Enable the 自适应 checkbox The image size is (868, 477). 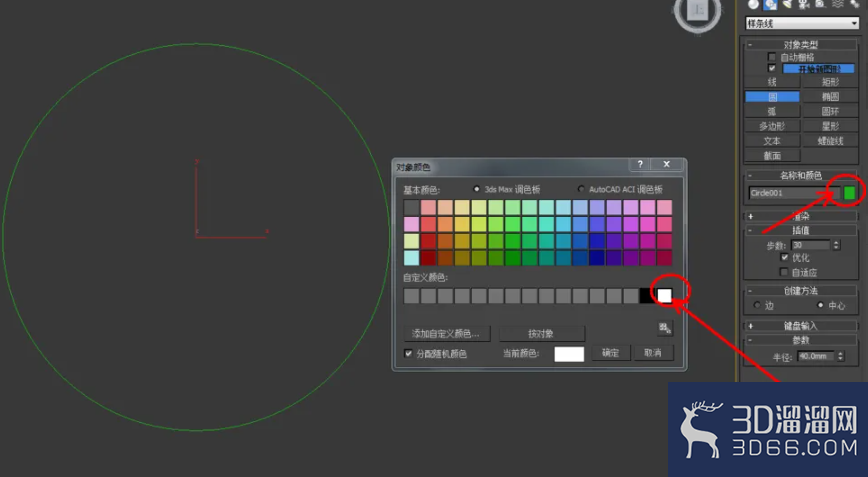[x=784, y=272]
